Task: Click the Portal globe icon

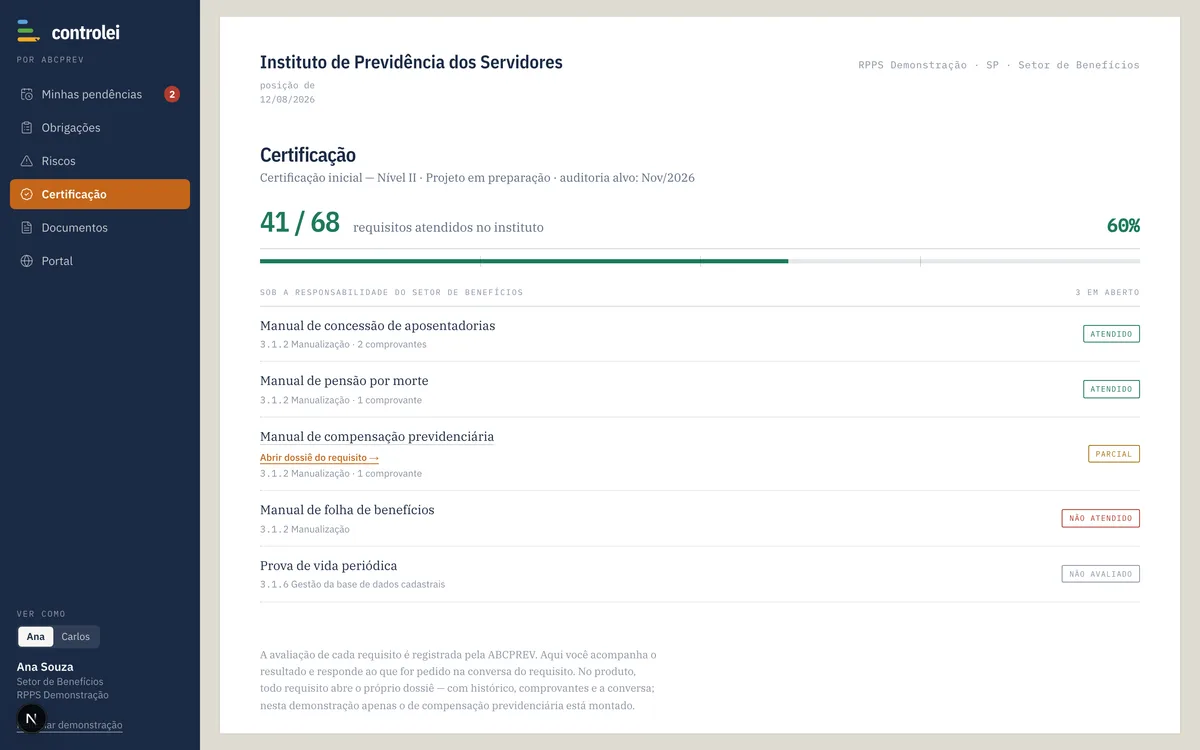Action: click(27, 261)
